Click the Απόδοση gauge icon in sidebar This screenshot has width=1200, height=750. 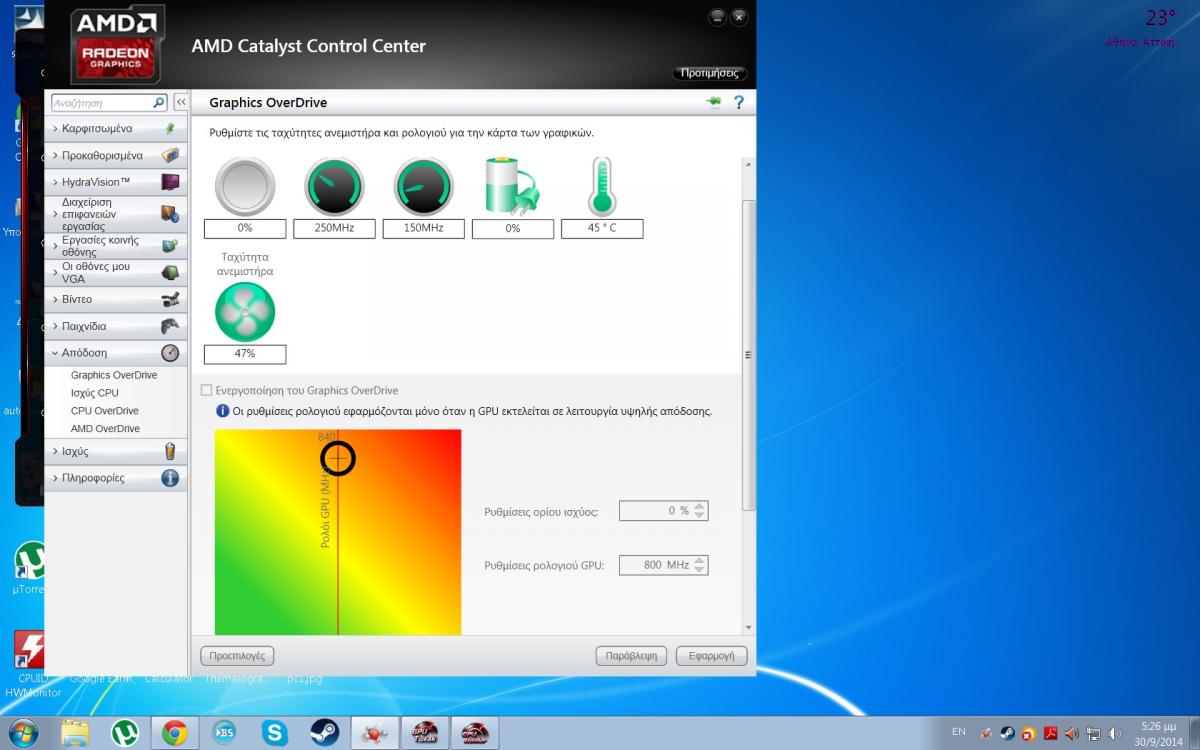click(170, 353)
